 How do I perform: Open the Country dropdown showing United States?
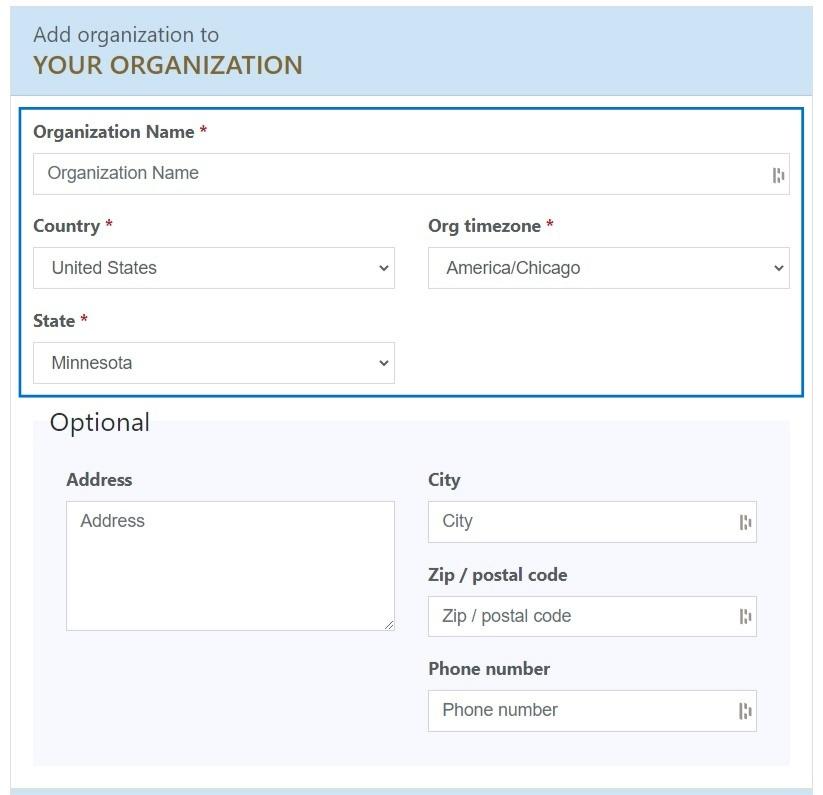click(x=214, y=268)
